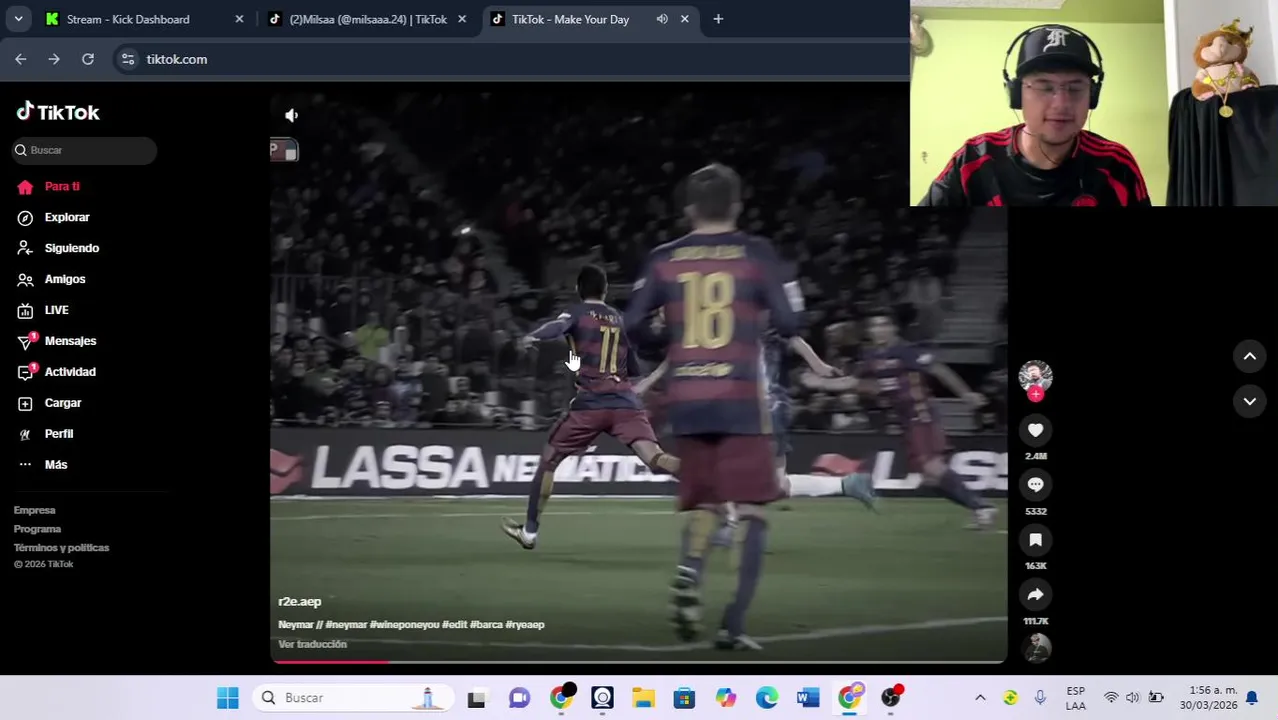This screenshot has height=720, width=1278.
Task: Share the video with the arrow icon
Action: 1035,595
